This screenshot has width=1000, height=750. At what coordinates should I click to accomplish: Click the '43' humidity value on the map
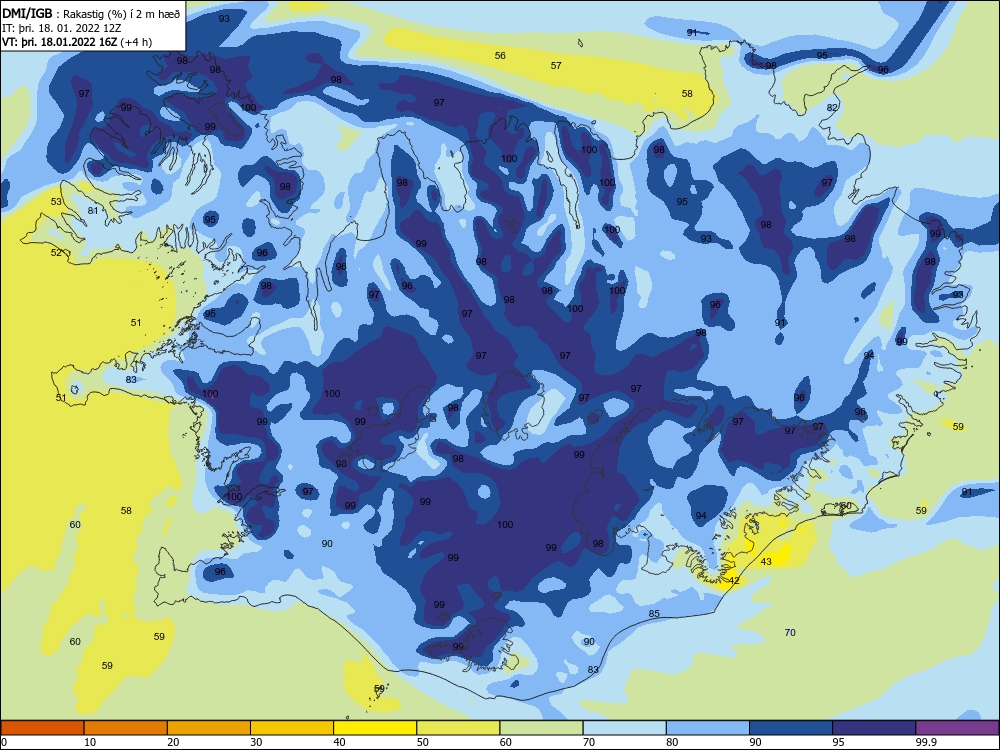click(x=766, y=561)
